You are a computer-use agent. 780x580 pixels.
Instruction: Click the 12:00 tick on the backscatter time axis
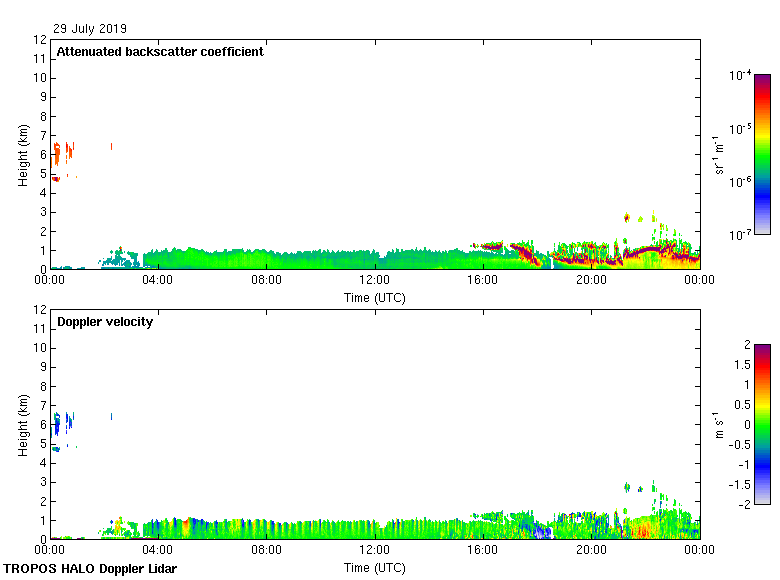point(374,280)
